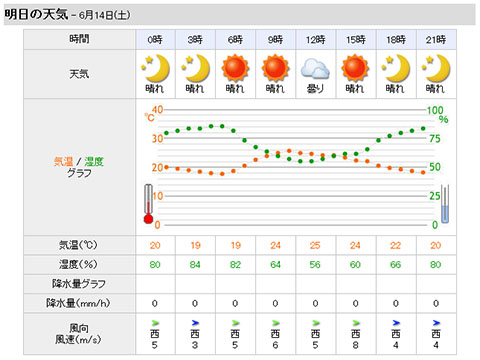Click the 曇り label under 12時
The image size is (480, 360).
tap(315, 88)
